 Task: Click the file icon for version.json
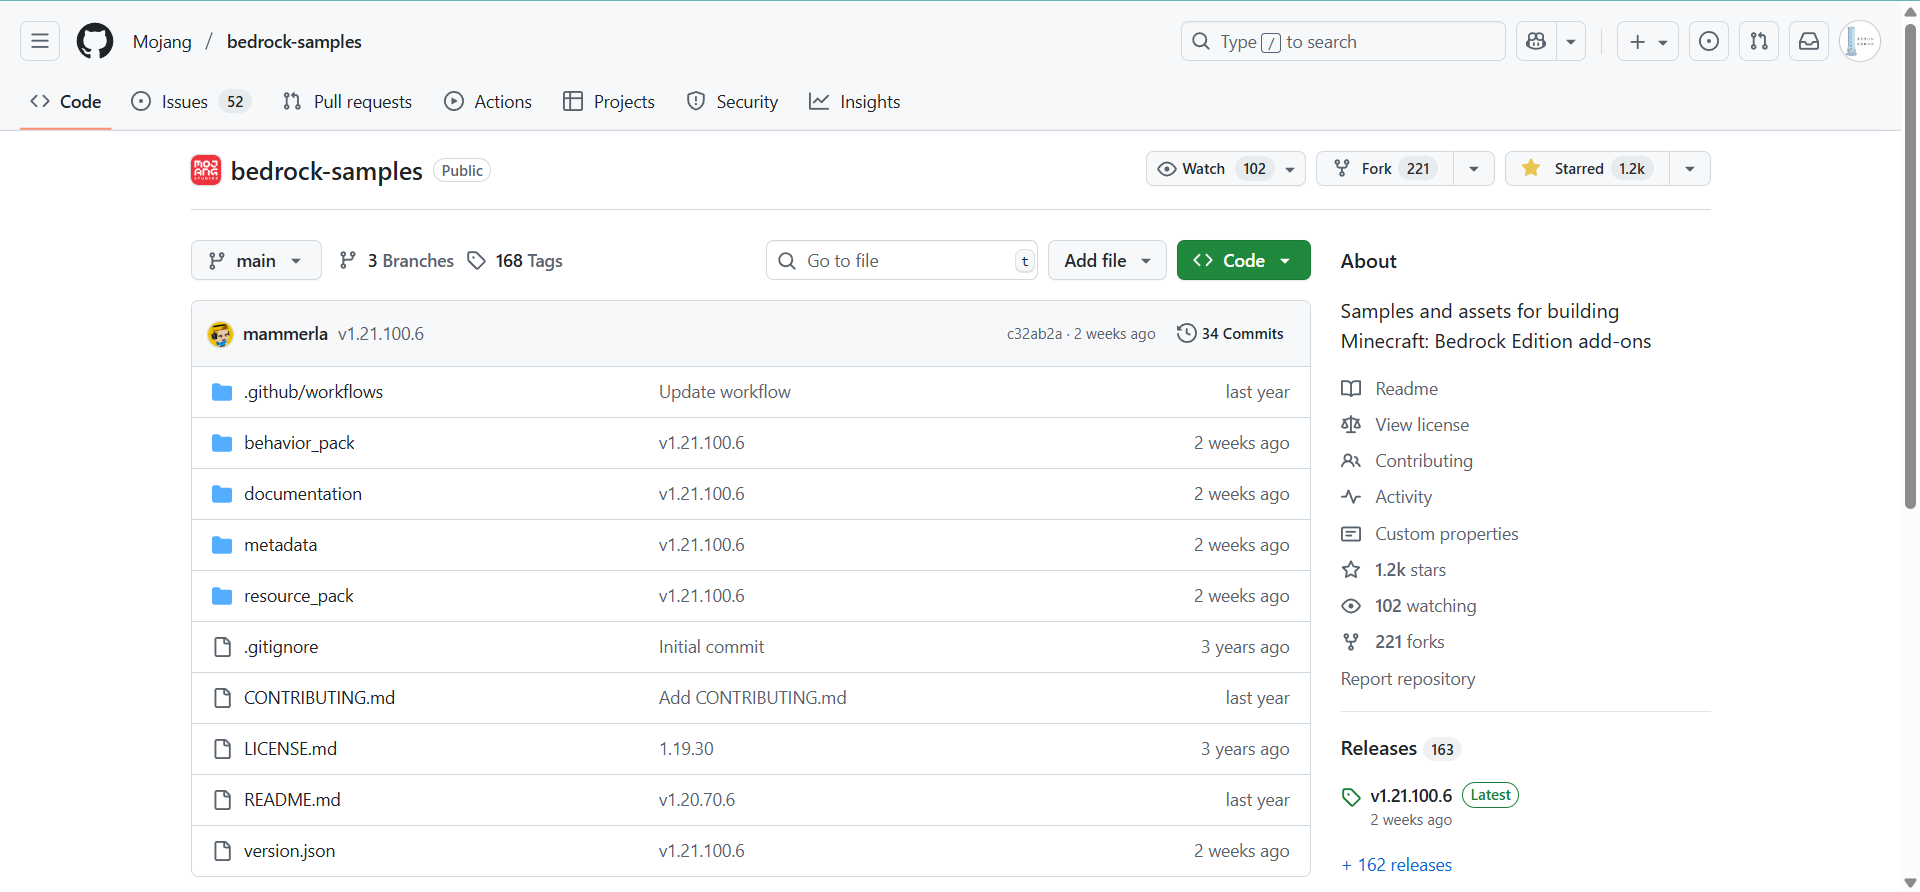pyautogui.click(x=222, y=851)
